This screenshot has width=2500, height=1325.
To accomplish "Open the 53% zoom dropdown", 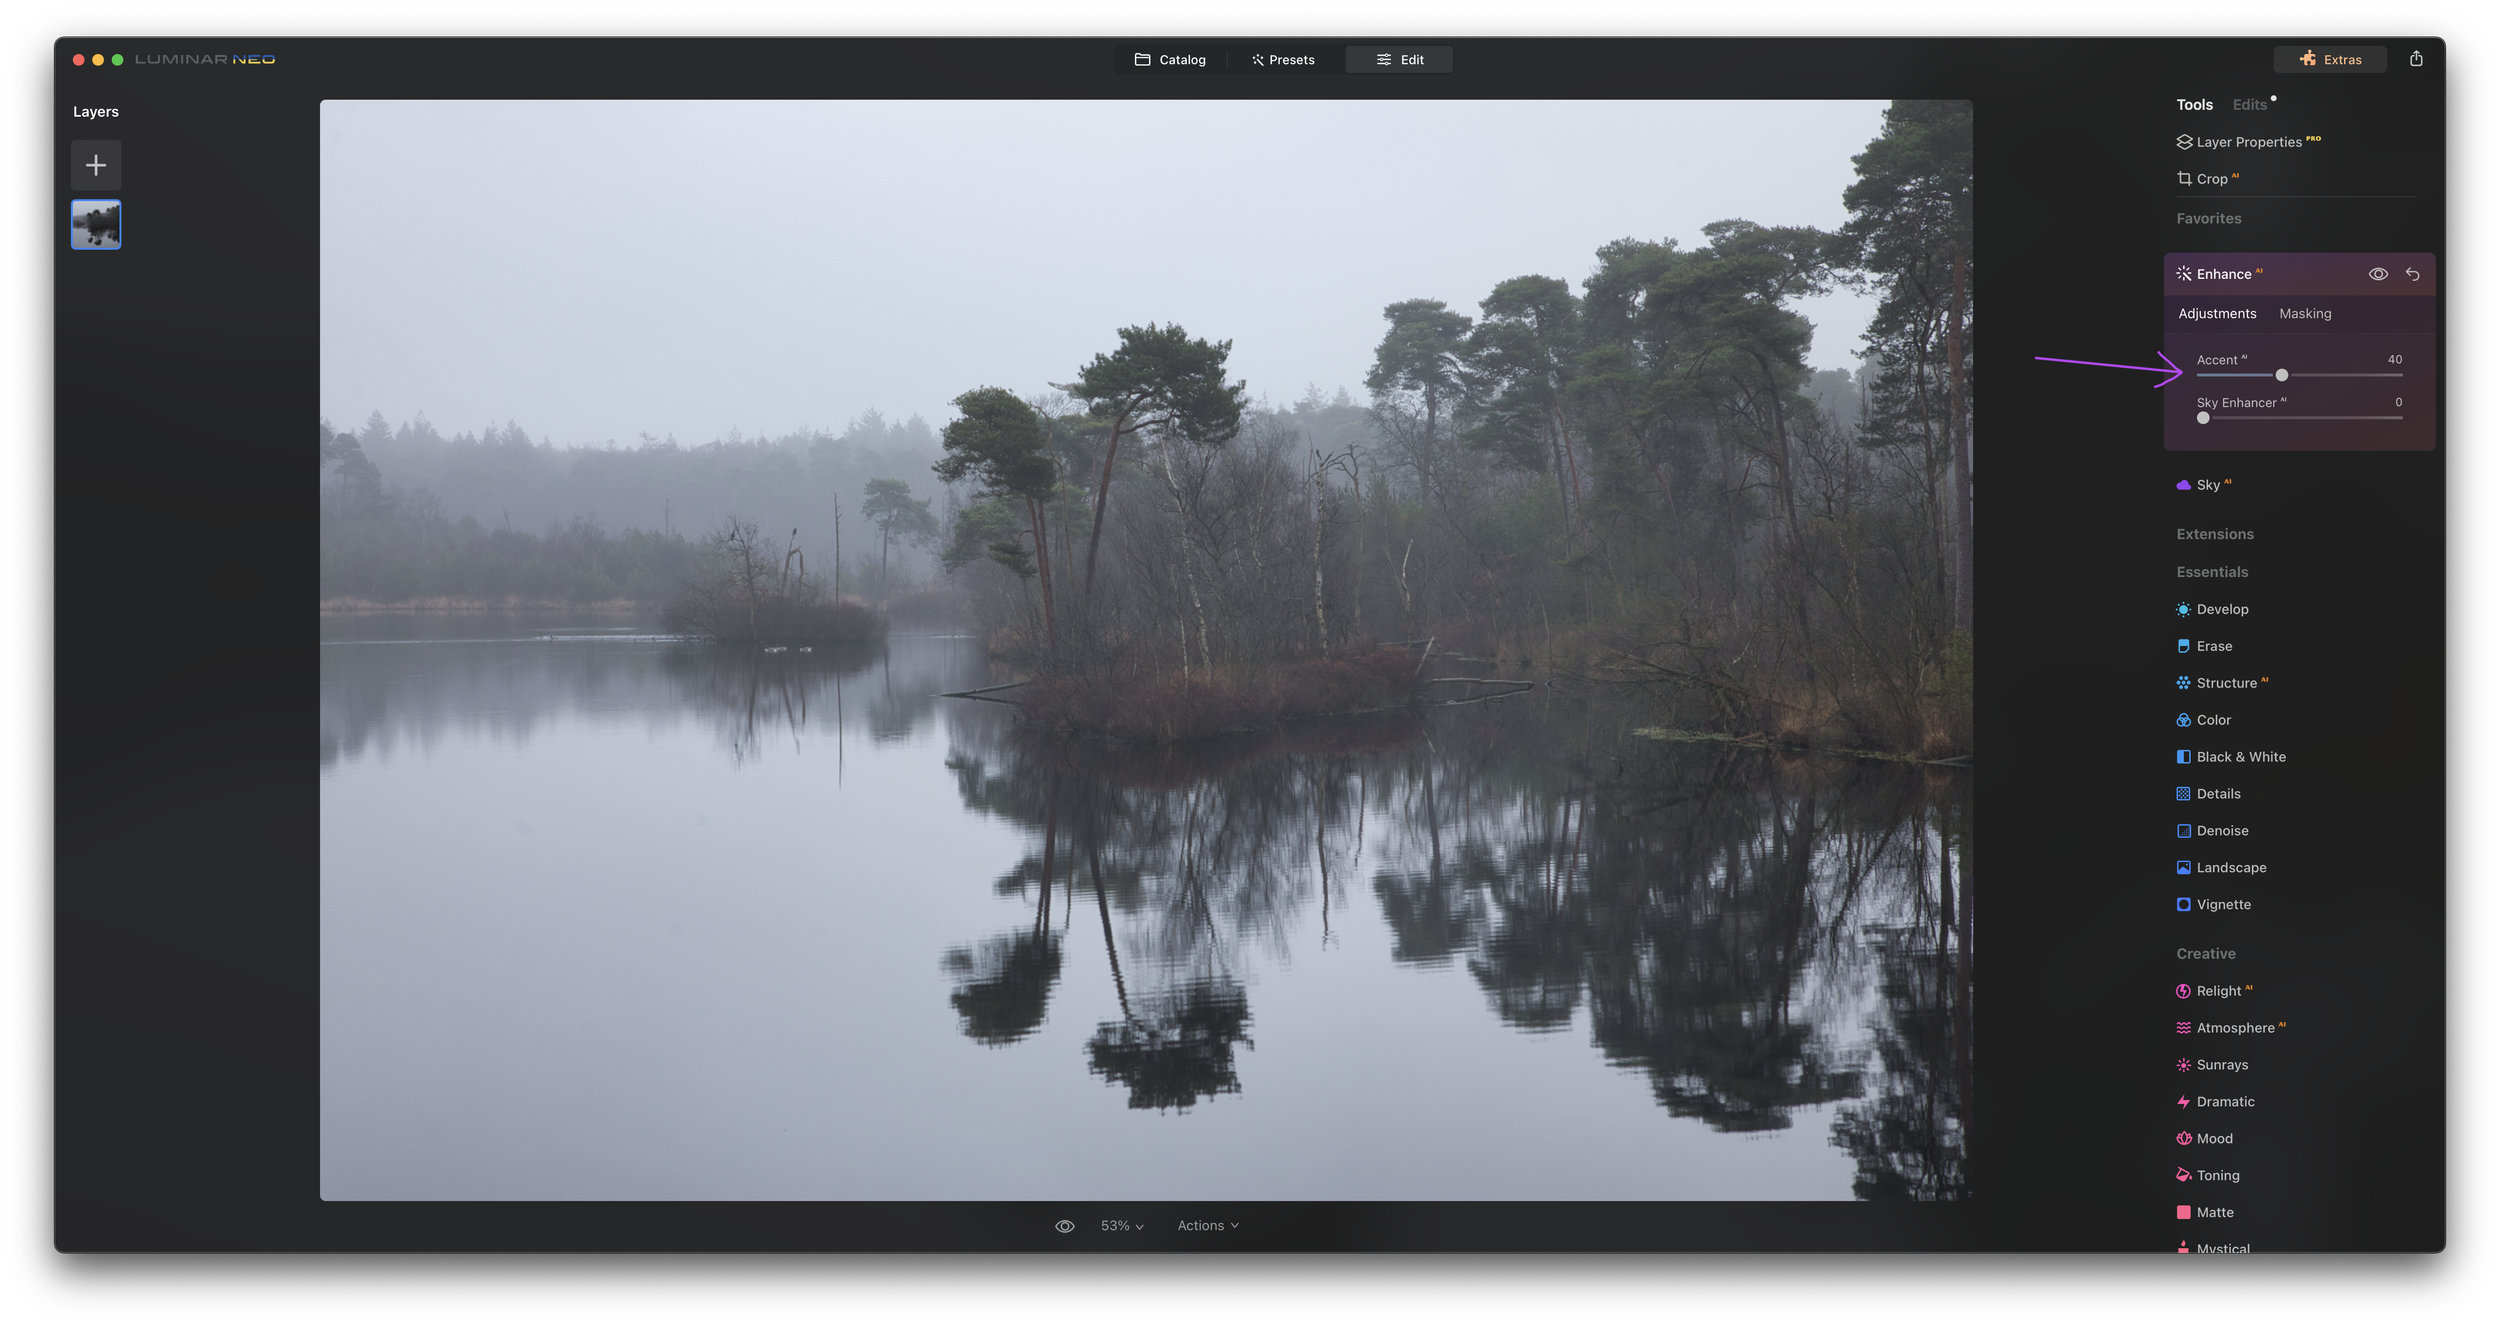I will [x=1121, y=1226].
